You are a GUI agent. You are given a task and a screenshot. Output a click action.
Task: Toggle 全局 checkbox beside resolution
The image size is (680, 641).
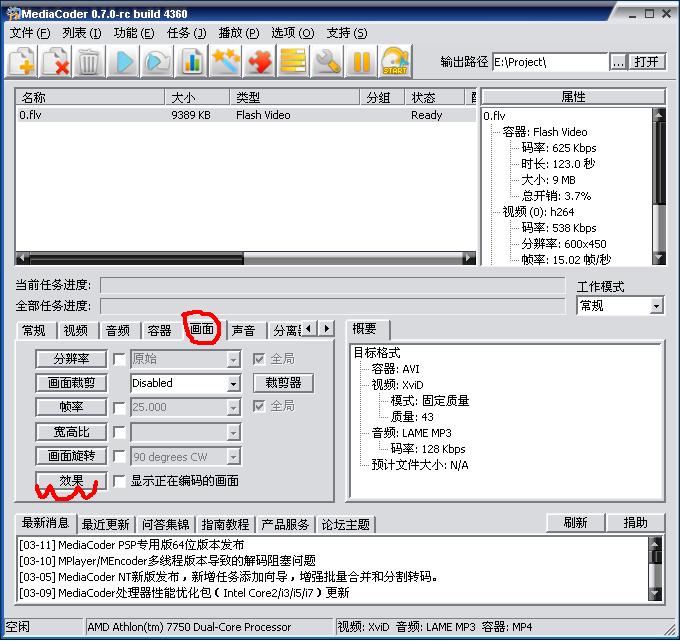coord(259,359)
